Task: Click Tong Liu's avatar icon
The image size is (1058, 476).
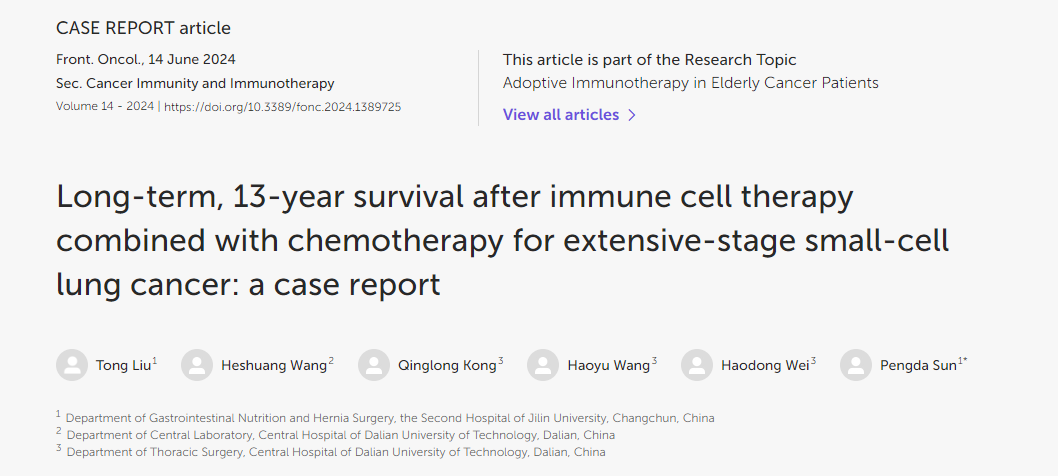Action: (72, 365)
